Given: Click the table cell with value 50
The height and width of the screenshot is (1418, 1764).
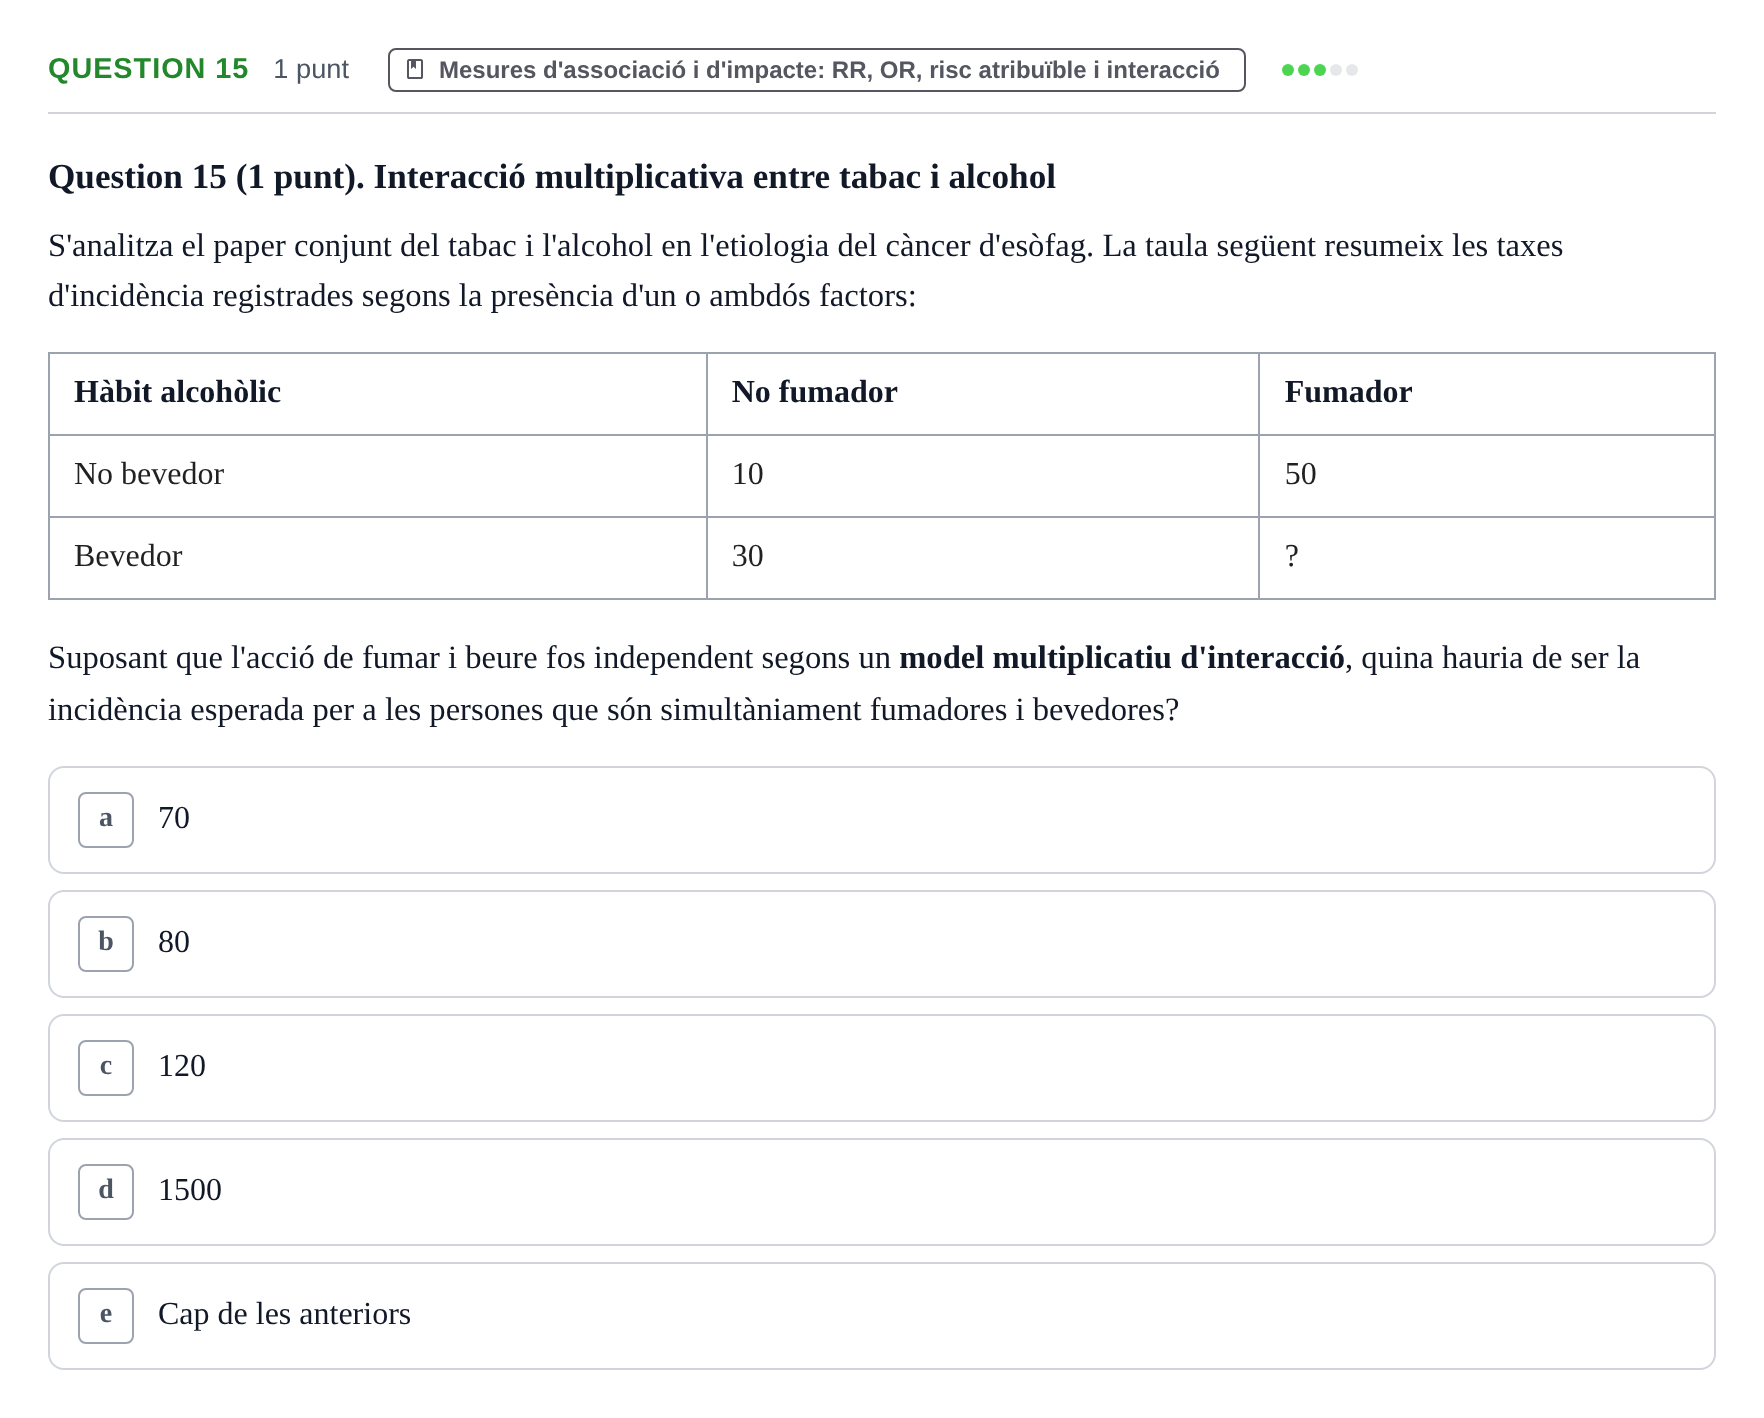Looking at the screenshot, I should 1486,476.
